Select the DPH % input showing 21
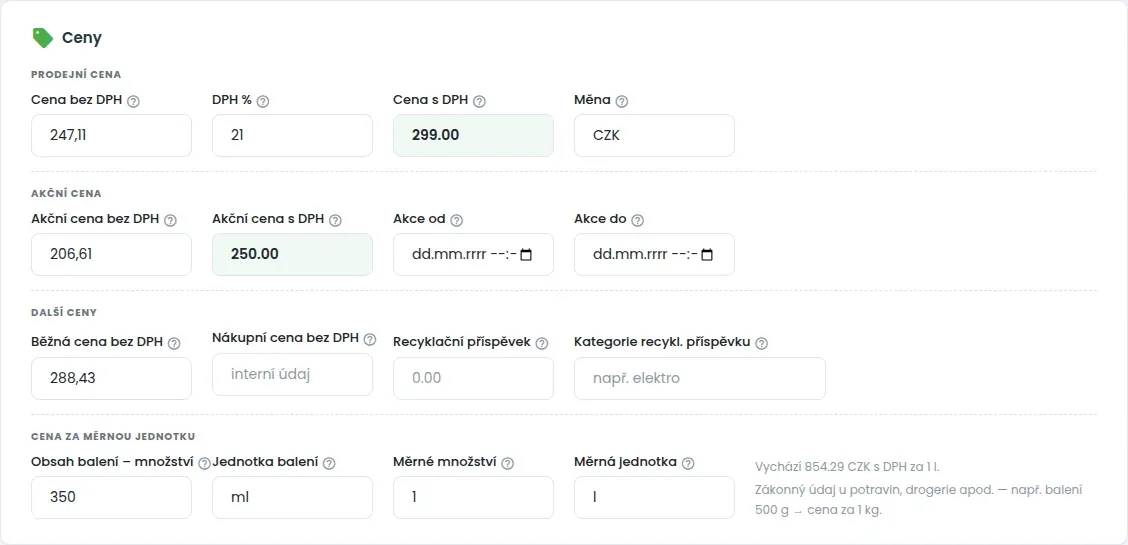 [x=292, y=135]
